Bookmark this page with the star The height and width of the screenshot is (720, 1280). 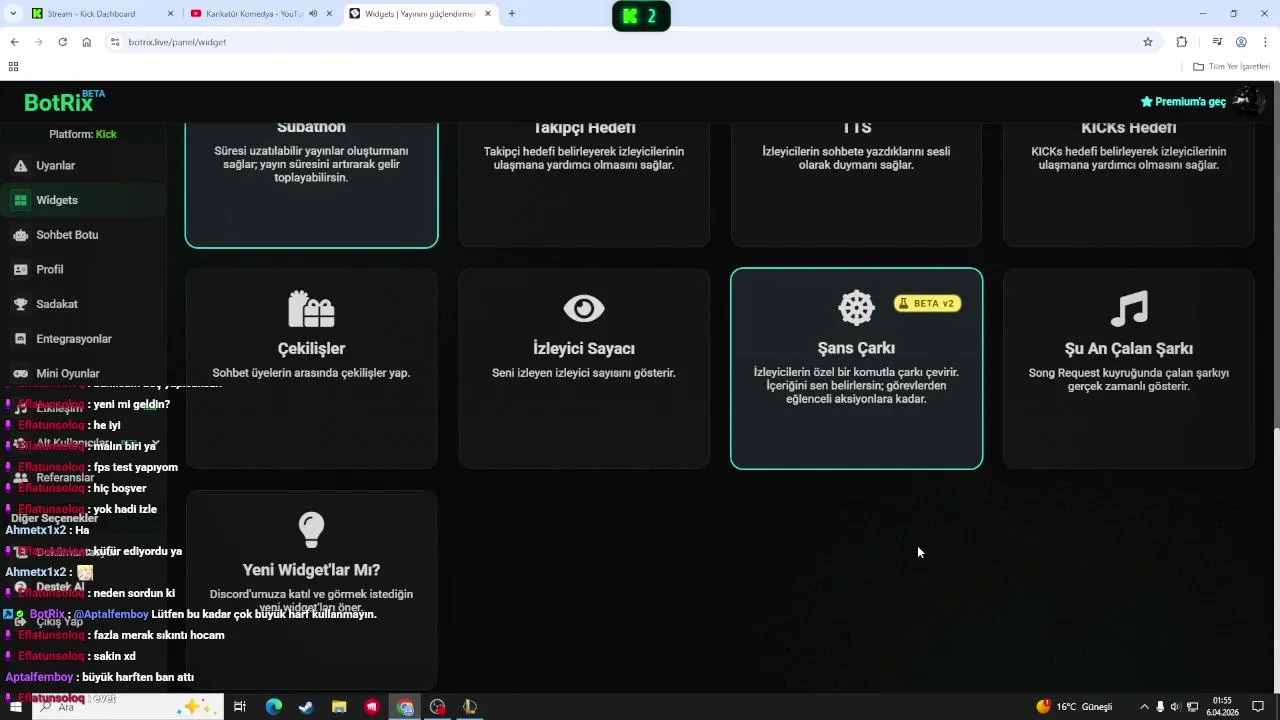pos(1148,42)
